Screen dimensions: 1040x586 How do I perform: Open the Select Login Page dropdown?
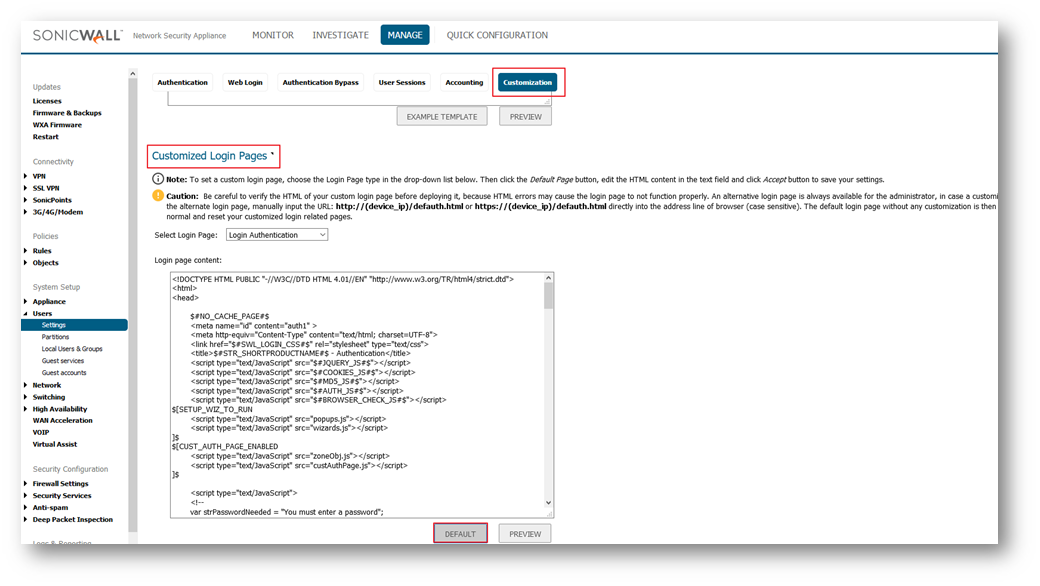point(277,235)
